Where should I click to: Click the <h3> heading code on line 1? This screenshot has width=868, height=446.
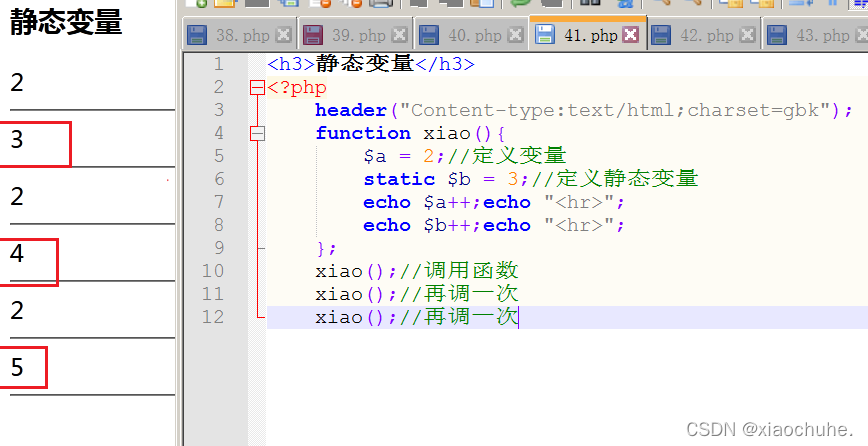click(371, 64)
